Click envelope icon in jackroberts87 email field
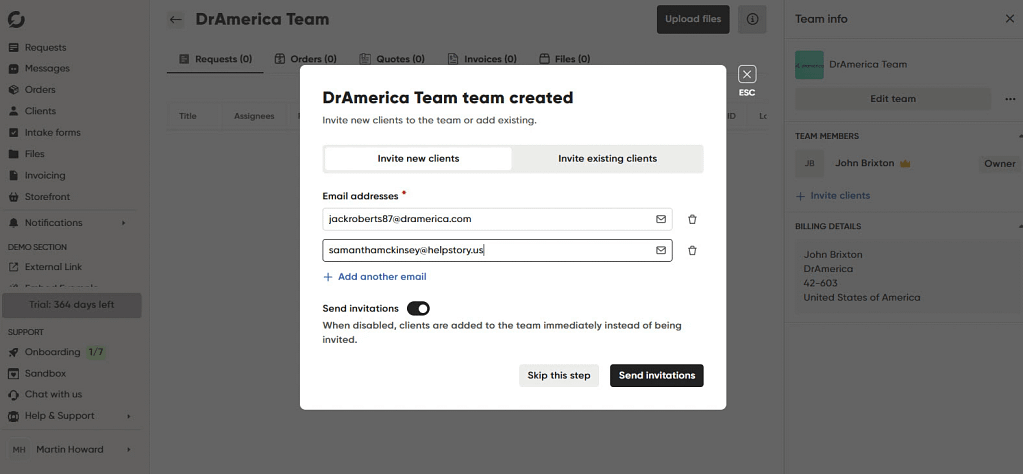 click(x=661, y=219)
